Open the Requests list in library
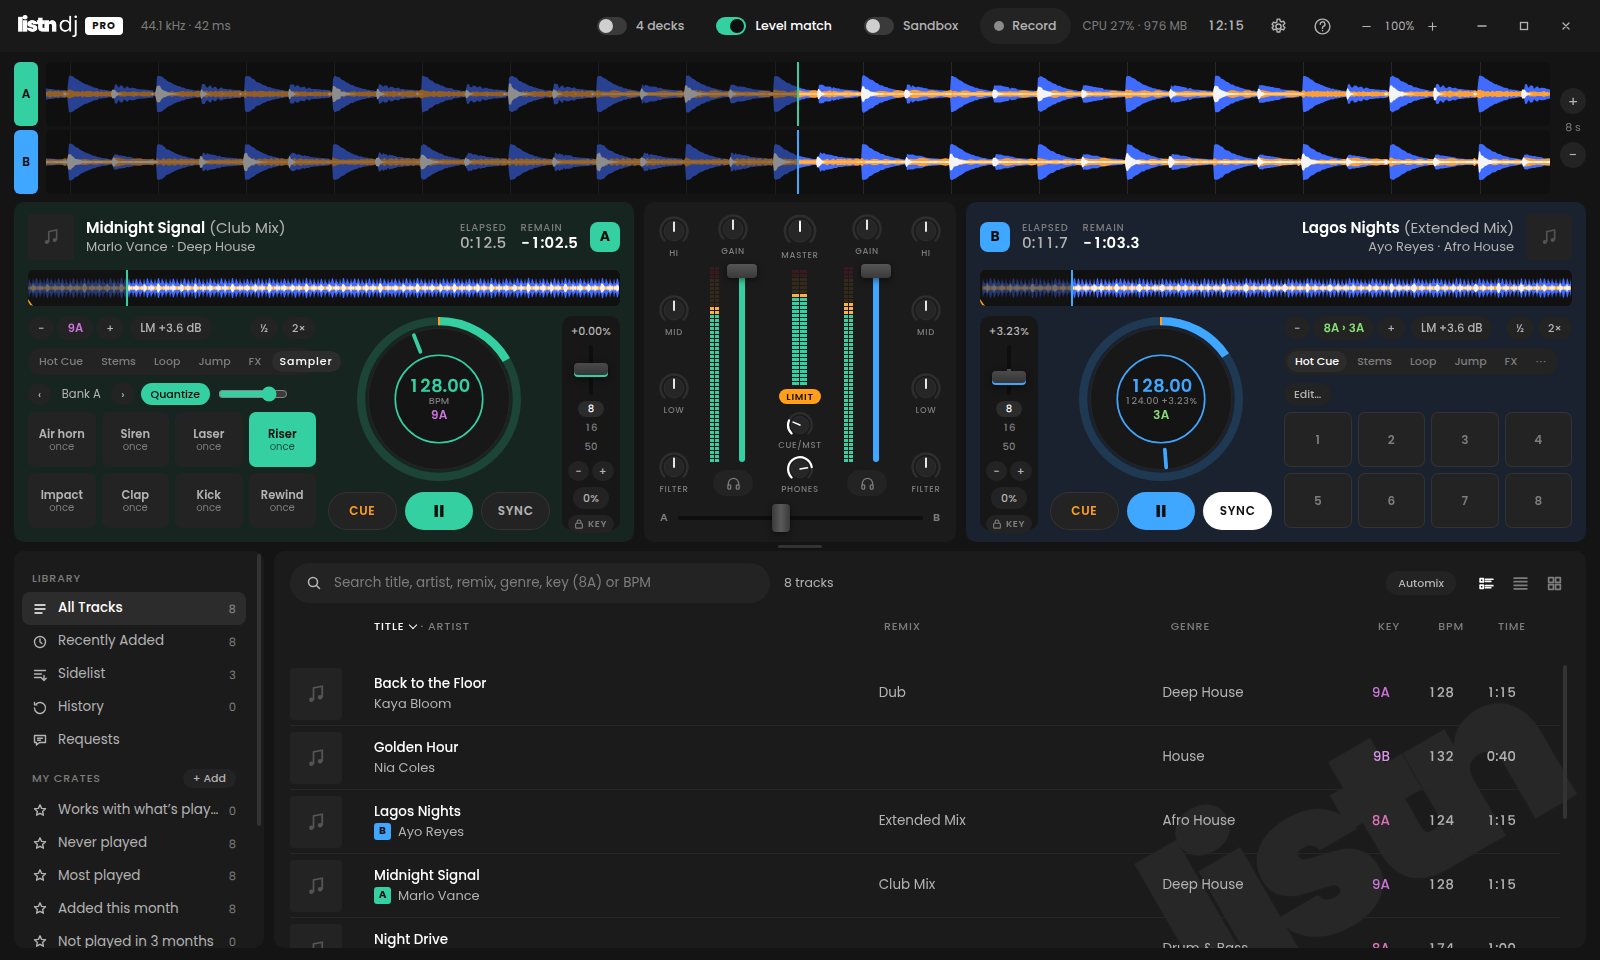Viewport: 1600px width, 960px height. (134, 739)
